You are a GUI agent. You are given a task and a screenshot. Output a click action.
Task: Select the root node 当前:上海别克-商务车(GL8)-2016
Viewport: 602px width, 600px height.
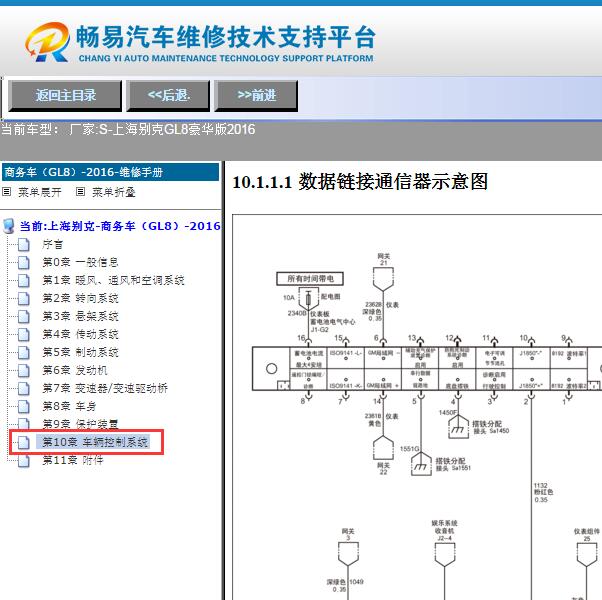(x=120, y=226)
